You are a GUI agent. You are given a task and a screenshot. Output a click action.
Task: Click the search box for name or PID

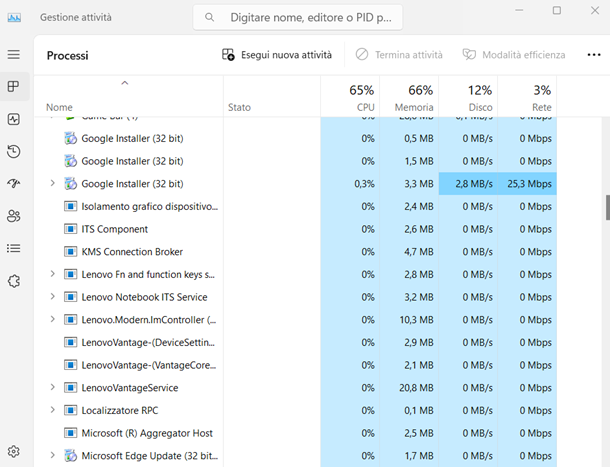(x=298, y=18)
